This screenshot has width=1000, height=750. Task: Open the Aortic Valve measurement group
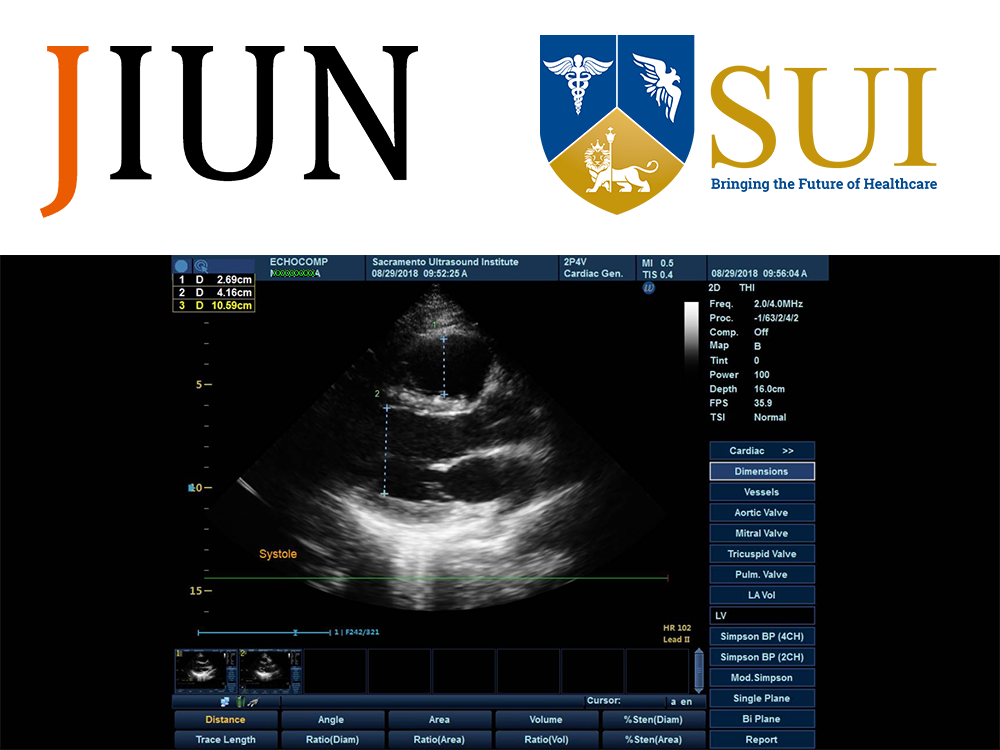coord(762,513)
